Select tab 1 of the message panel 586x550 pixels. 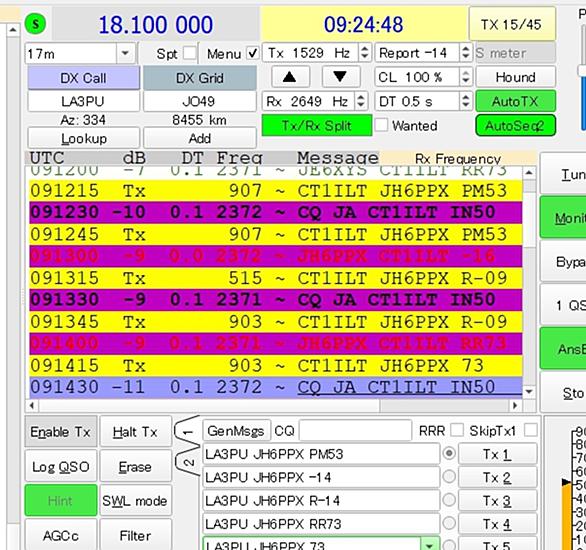[187, 432]
